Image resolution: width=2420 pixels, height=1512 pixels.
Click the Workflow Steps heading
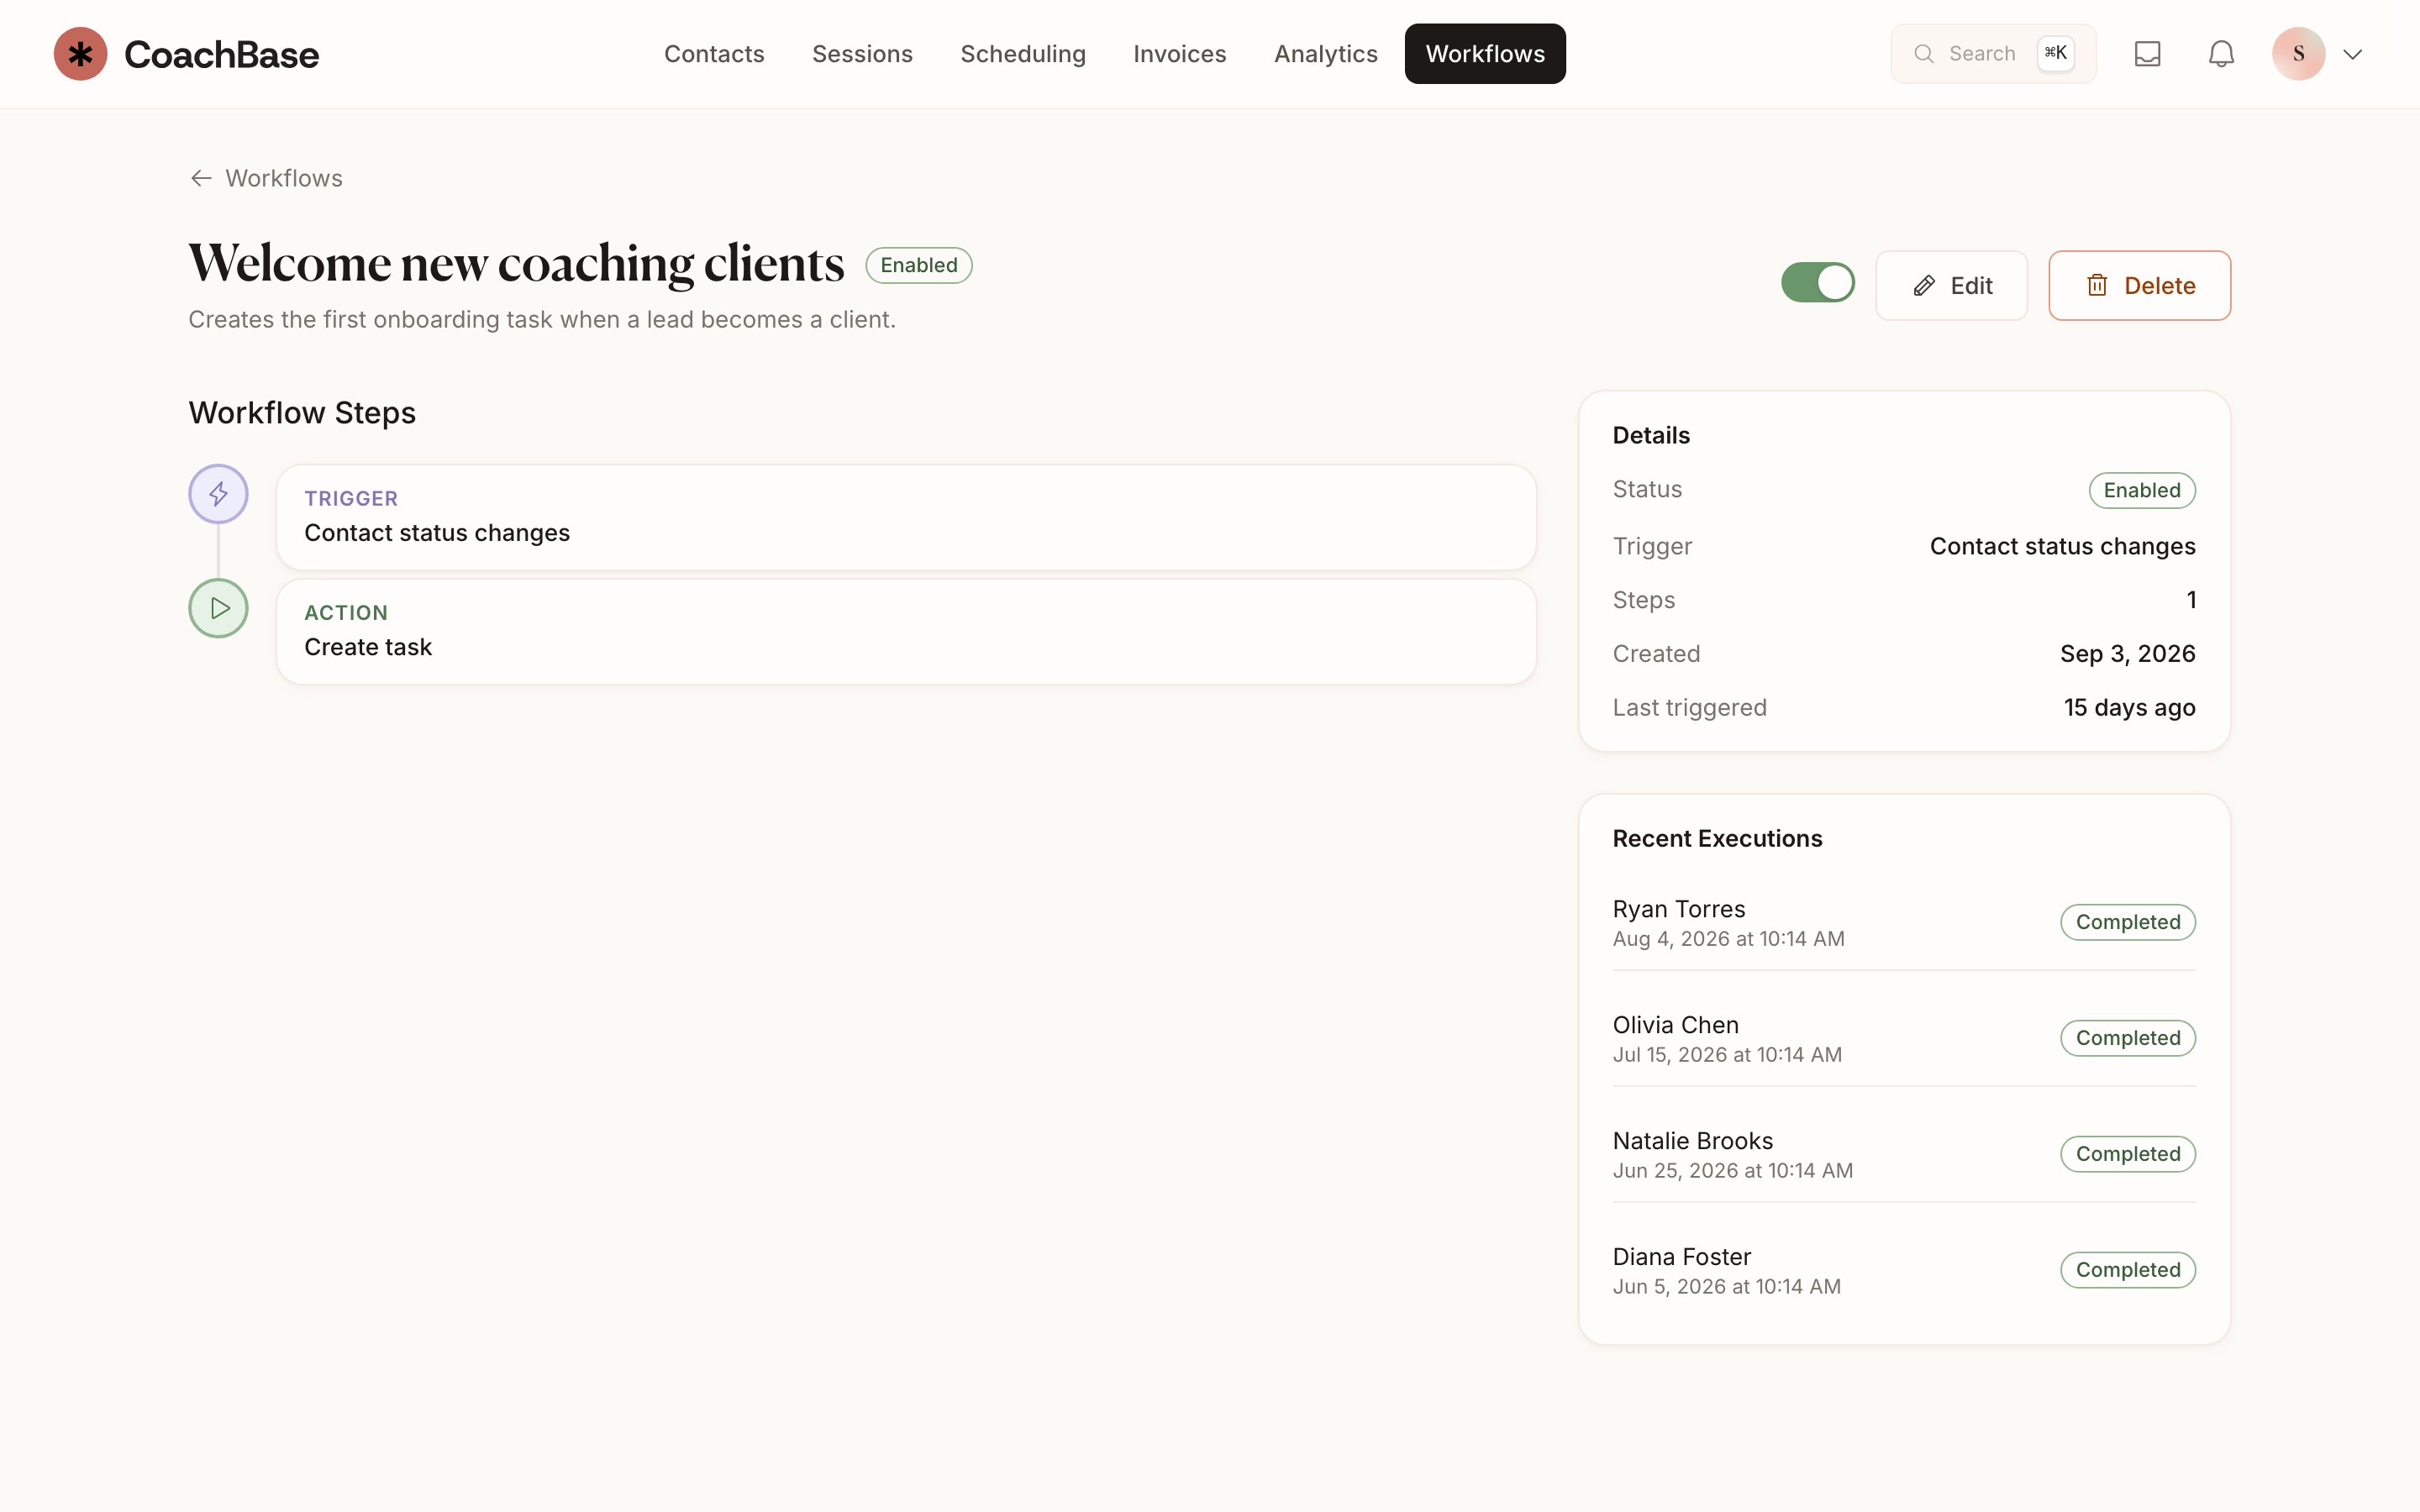[302, 413]
